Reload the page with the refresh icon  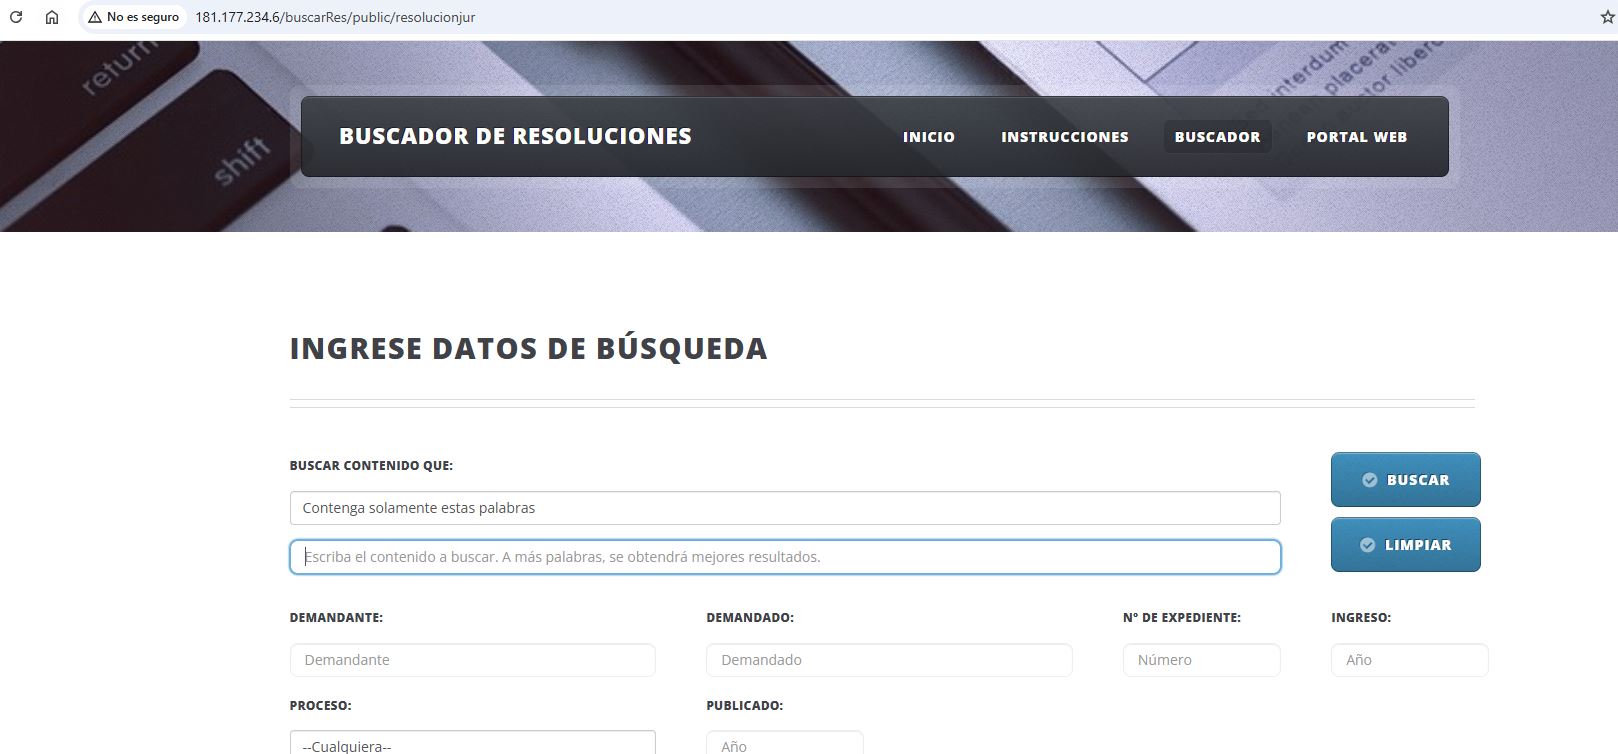[x=16, y=17]
